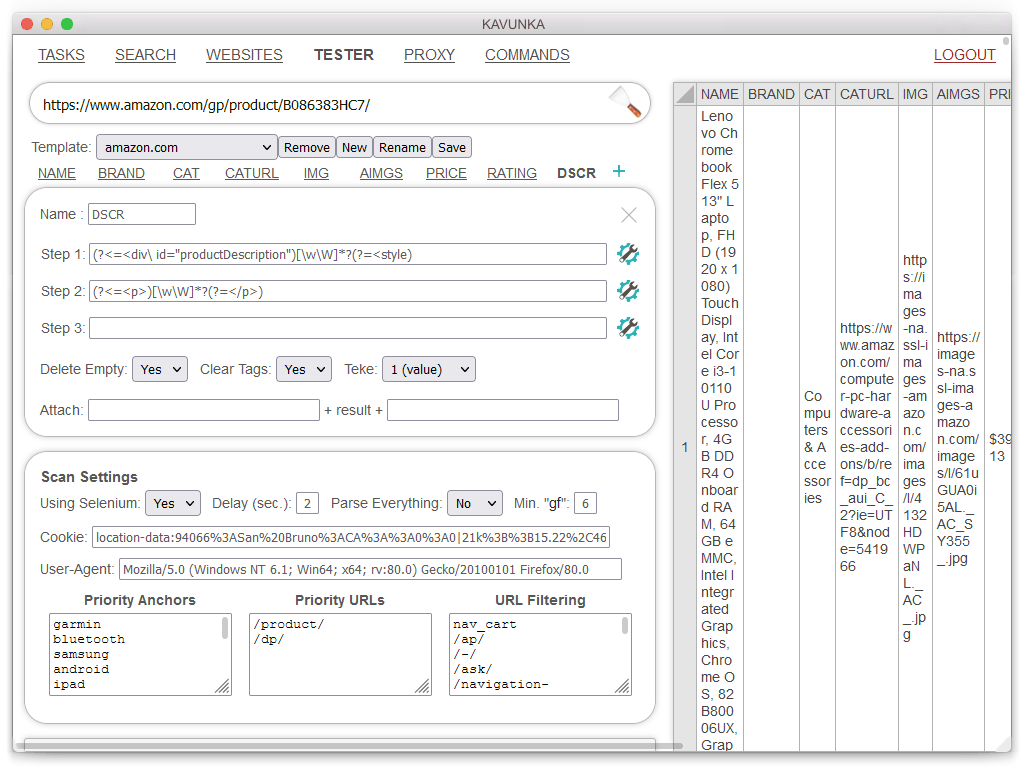This screenshot has height=768, width=1024.
Task: Toggle the Using Selenium selector
Action: click(173, 503)
